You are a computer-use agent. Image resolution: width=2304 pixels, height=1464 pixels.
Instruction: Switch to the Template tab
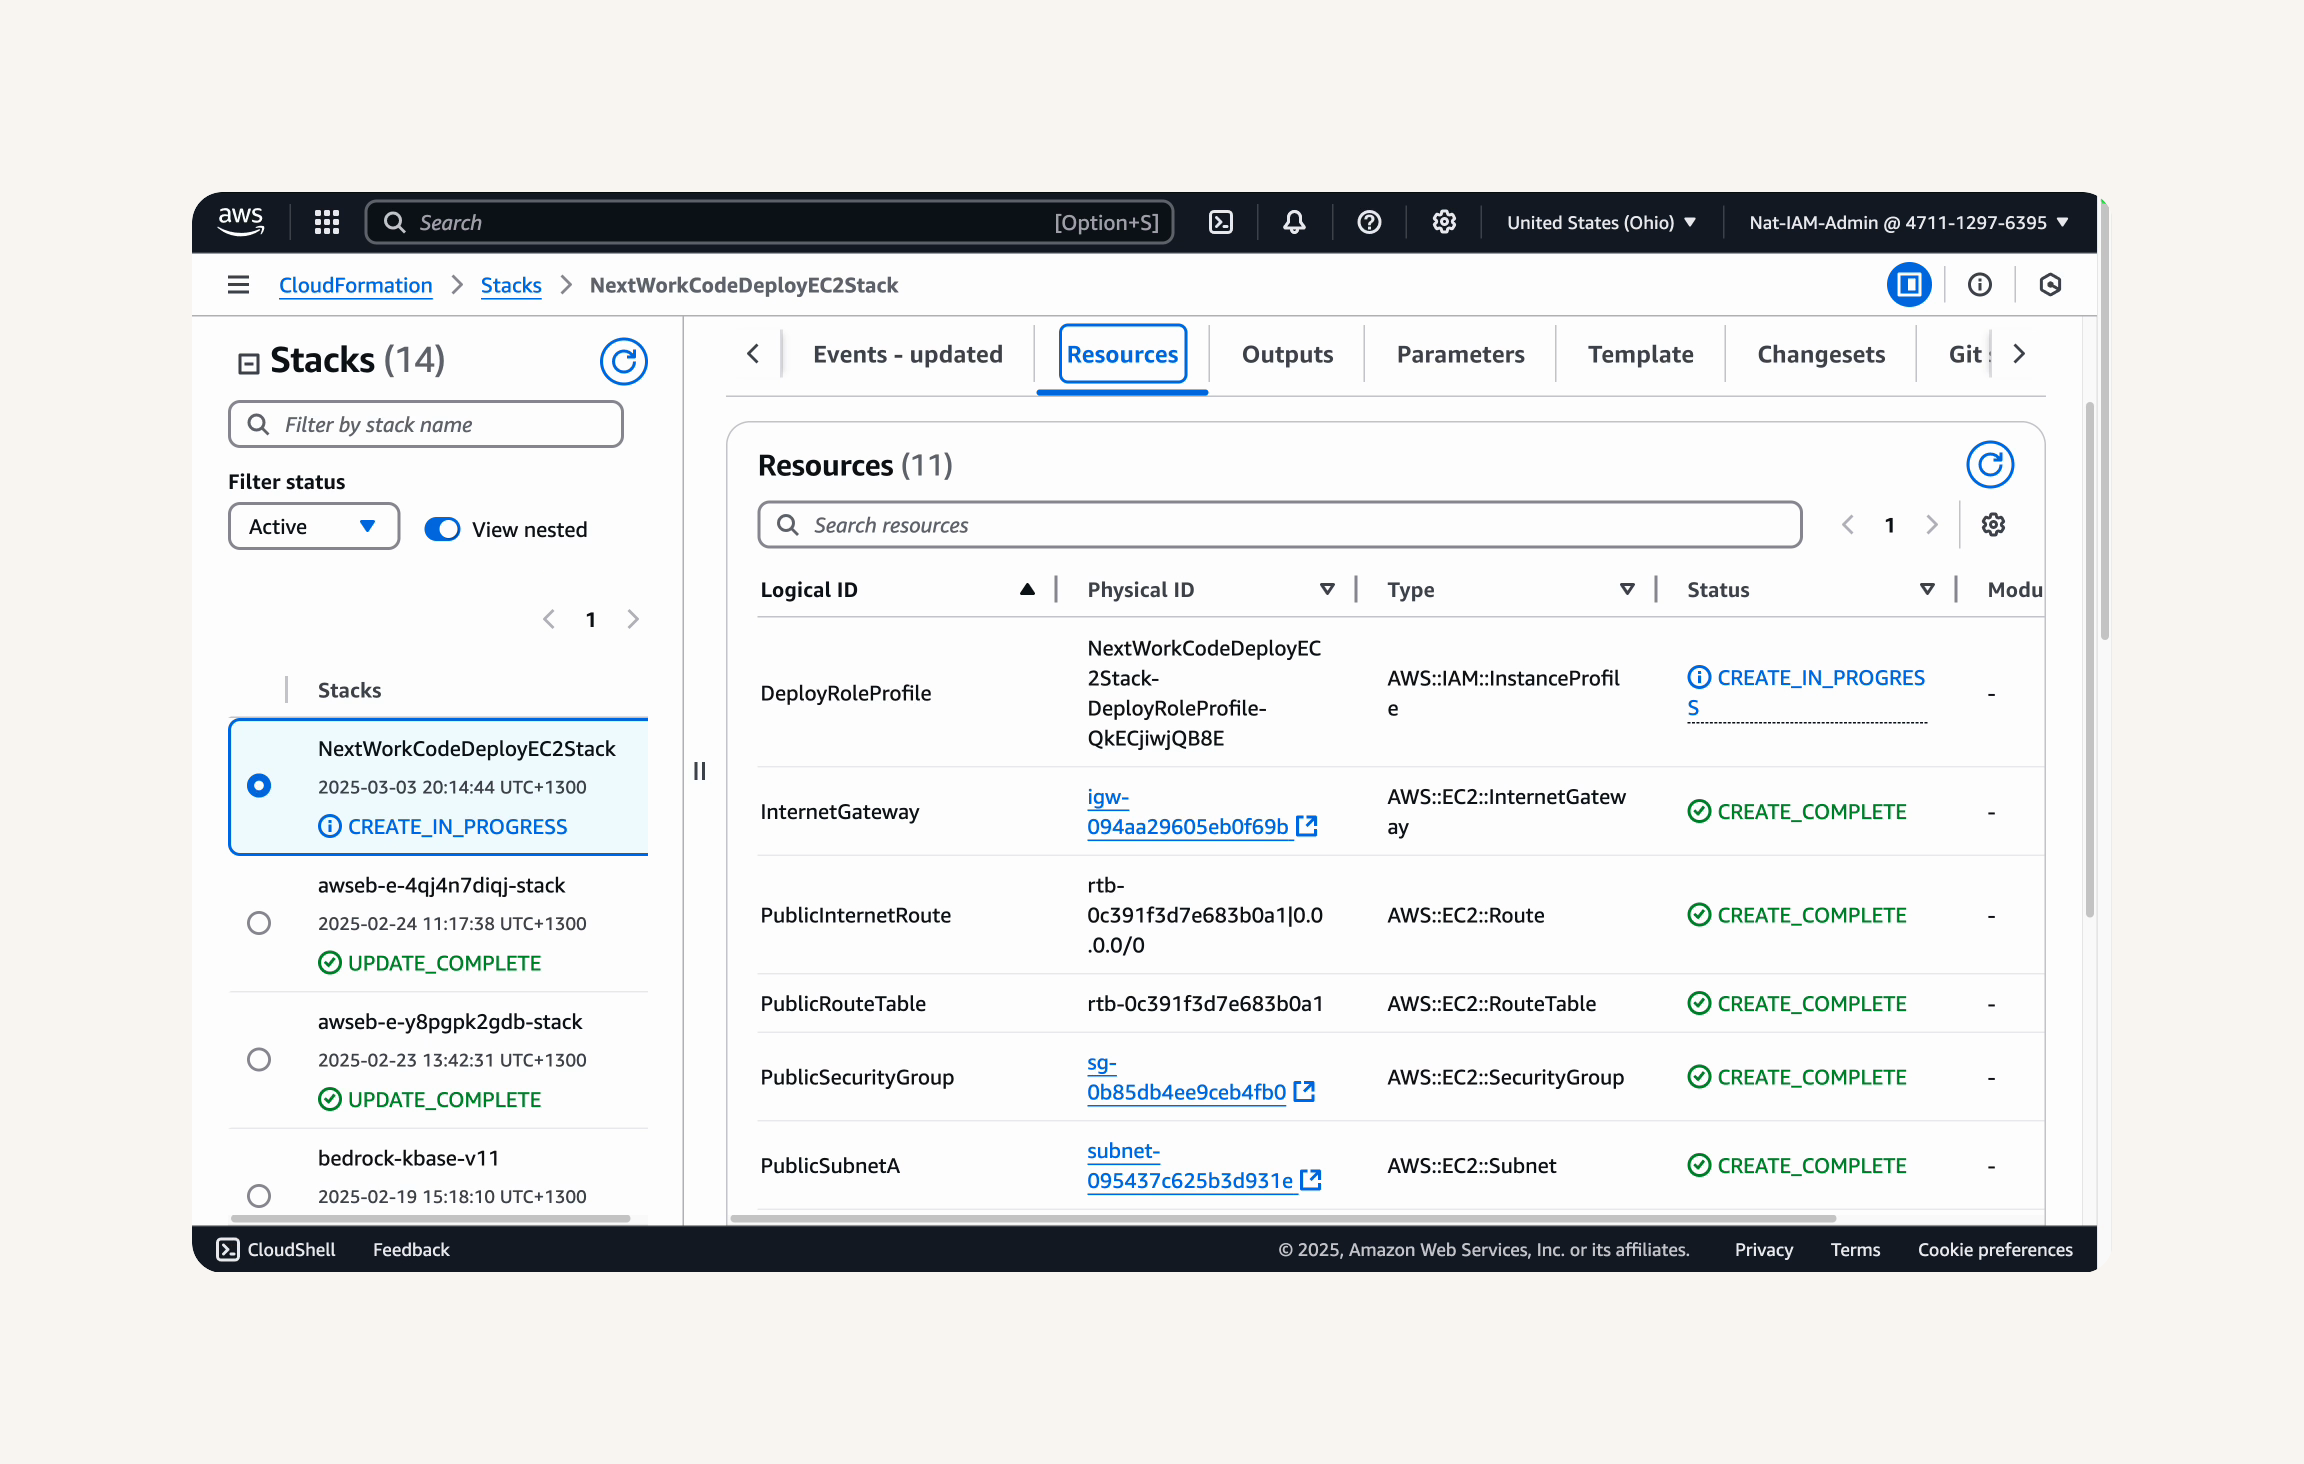[x=1640, y=354]
